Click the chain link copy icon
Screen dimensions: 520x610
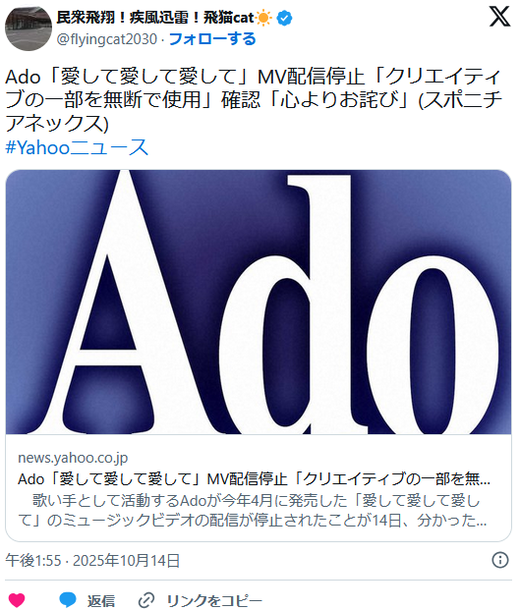tap(147, 600)
